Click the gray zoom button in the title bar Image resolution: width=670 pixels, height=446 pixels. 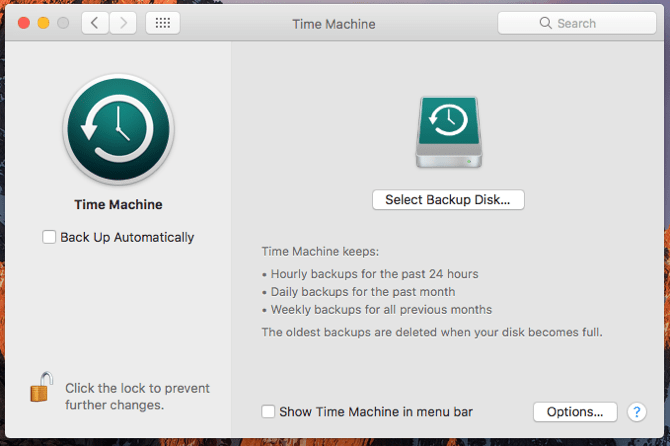pos(63,23)
